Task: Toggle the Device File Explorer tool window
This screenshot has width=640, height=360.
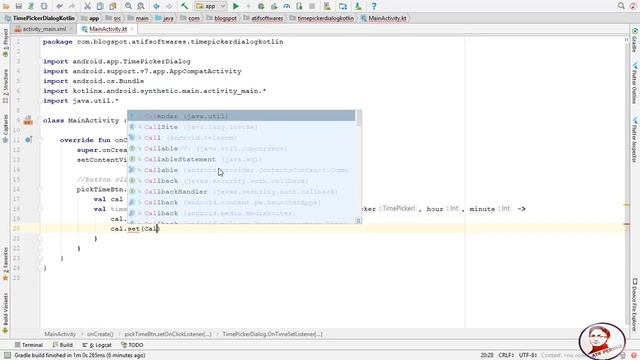Action: click(635, 304)
